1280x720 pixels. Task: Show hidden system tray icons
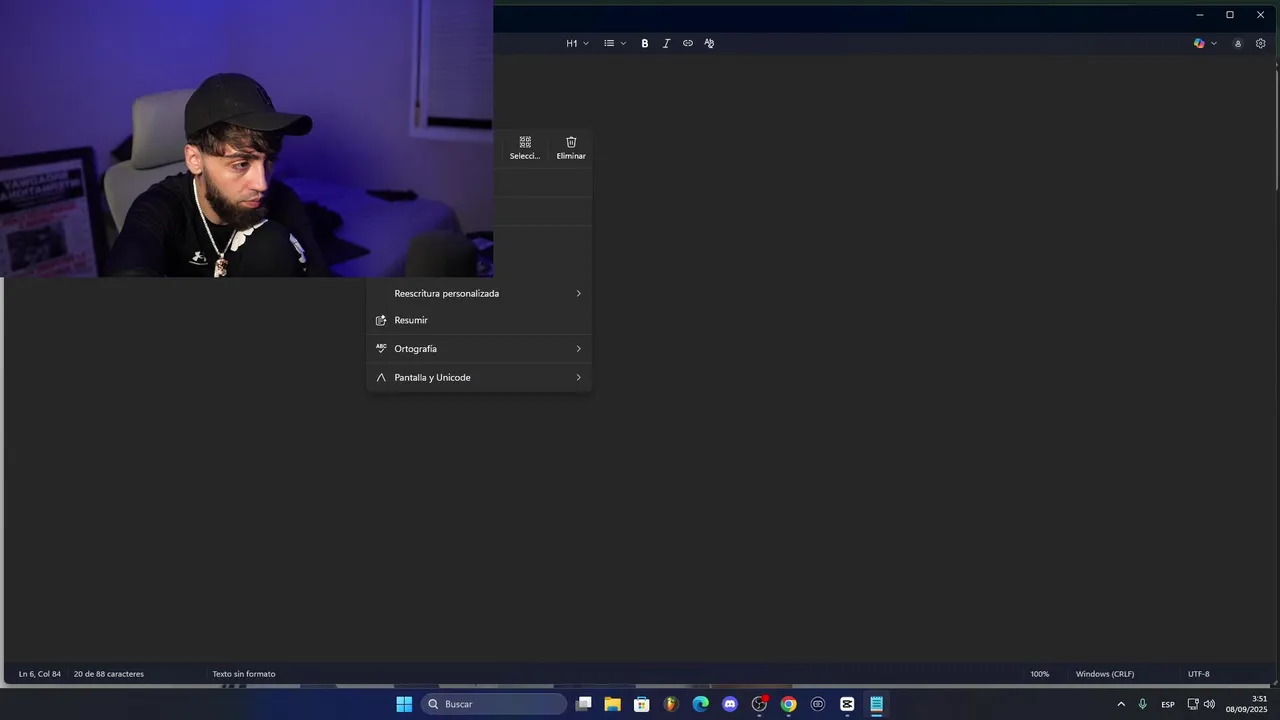(1121, 704)
